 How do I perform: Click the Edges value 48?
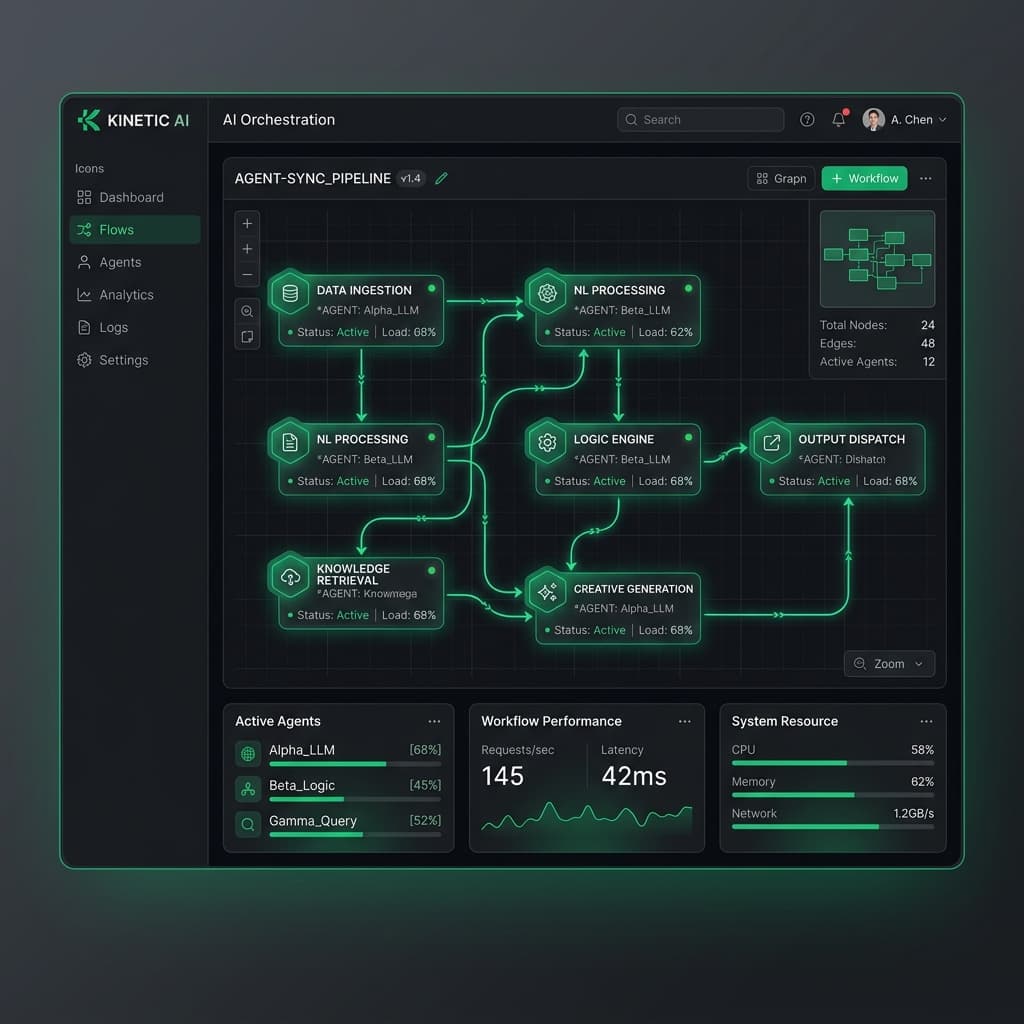(x=928, y=344)
